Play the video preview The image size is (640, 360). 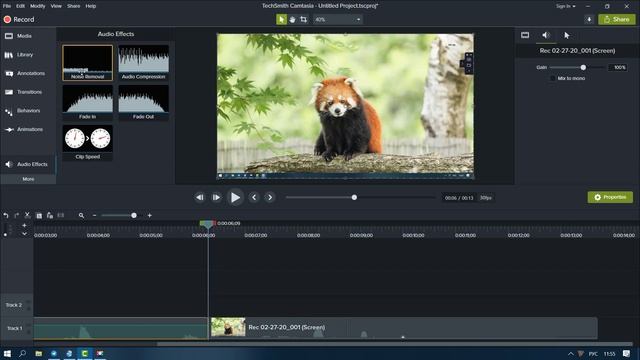click(x=235, y=198)
